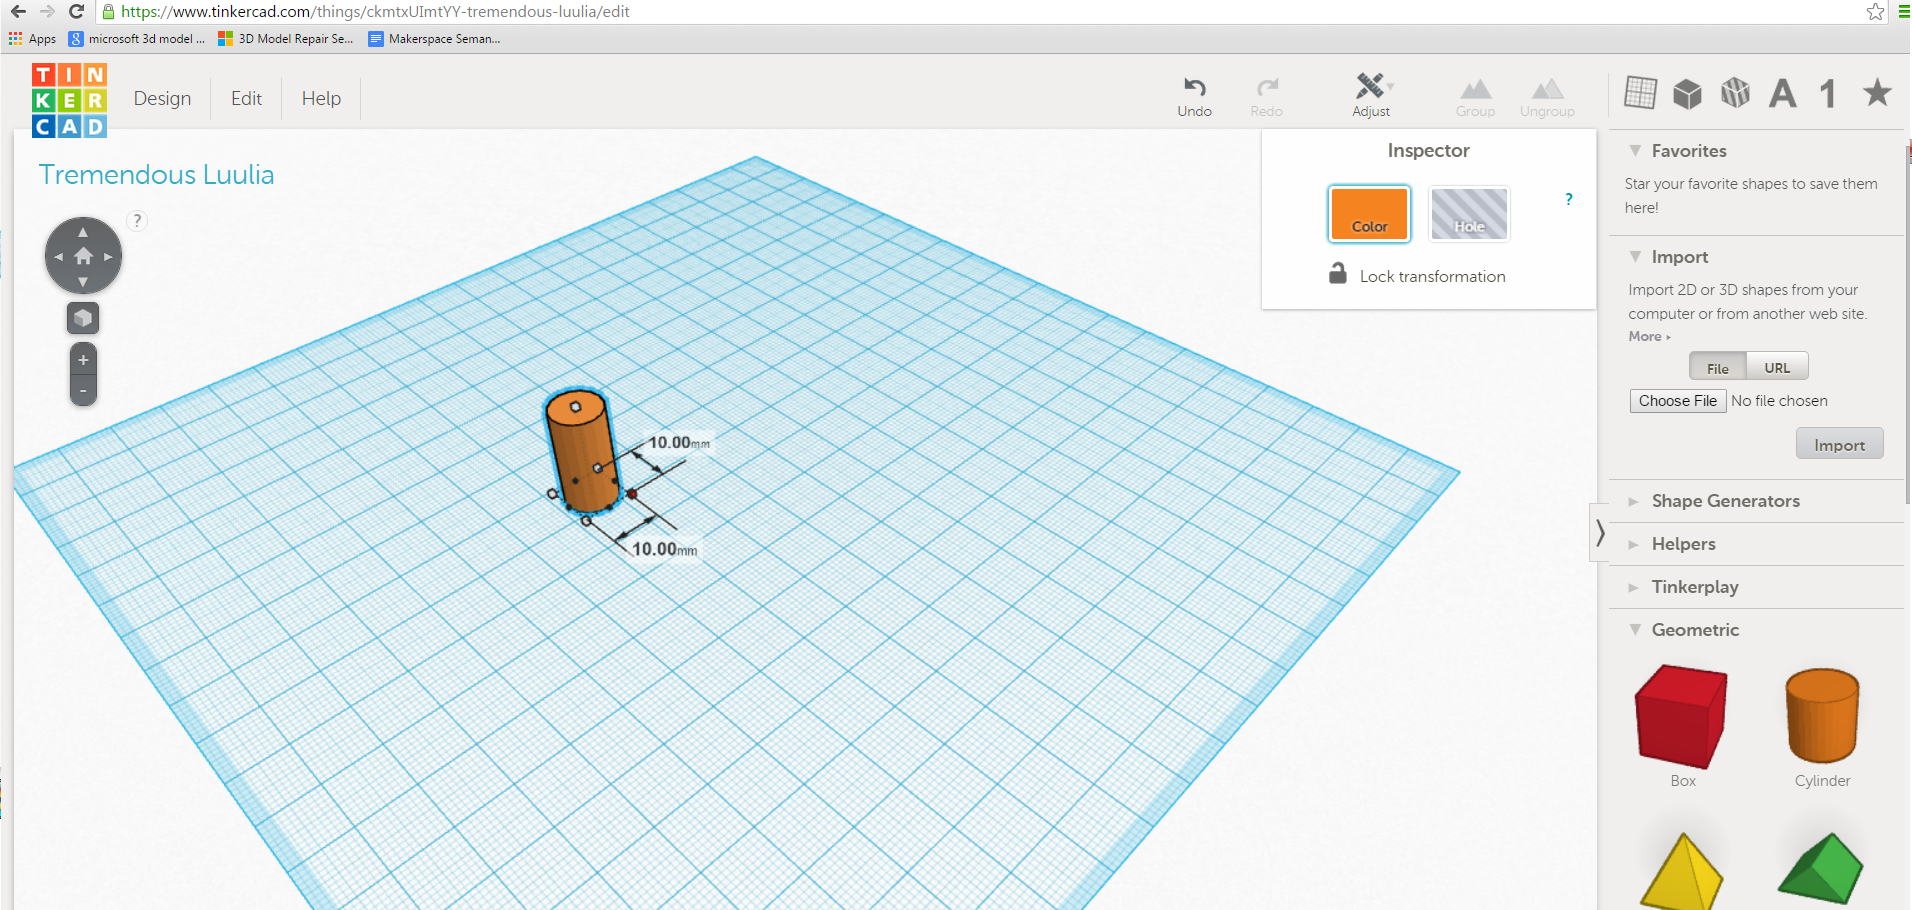This screenshot has height=910, width=1912.
Task: Bookmark this page with the star
Action: pyautogui.click(x=1875, y=12)
